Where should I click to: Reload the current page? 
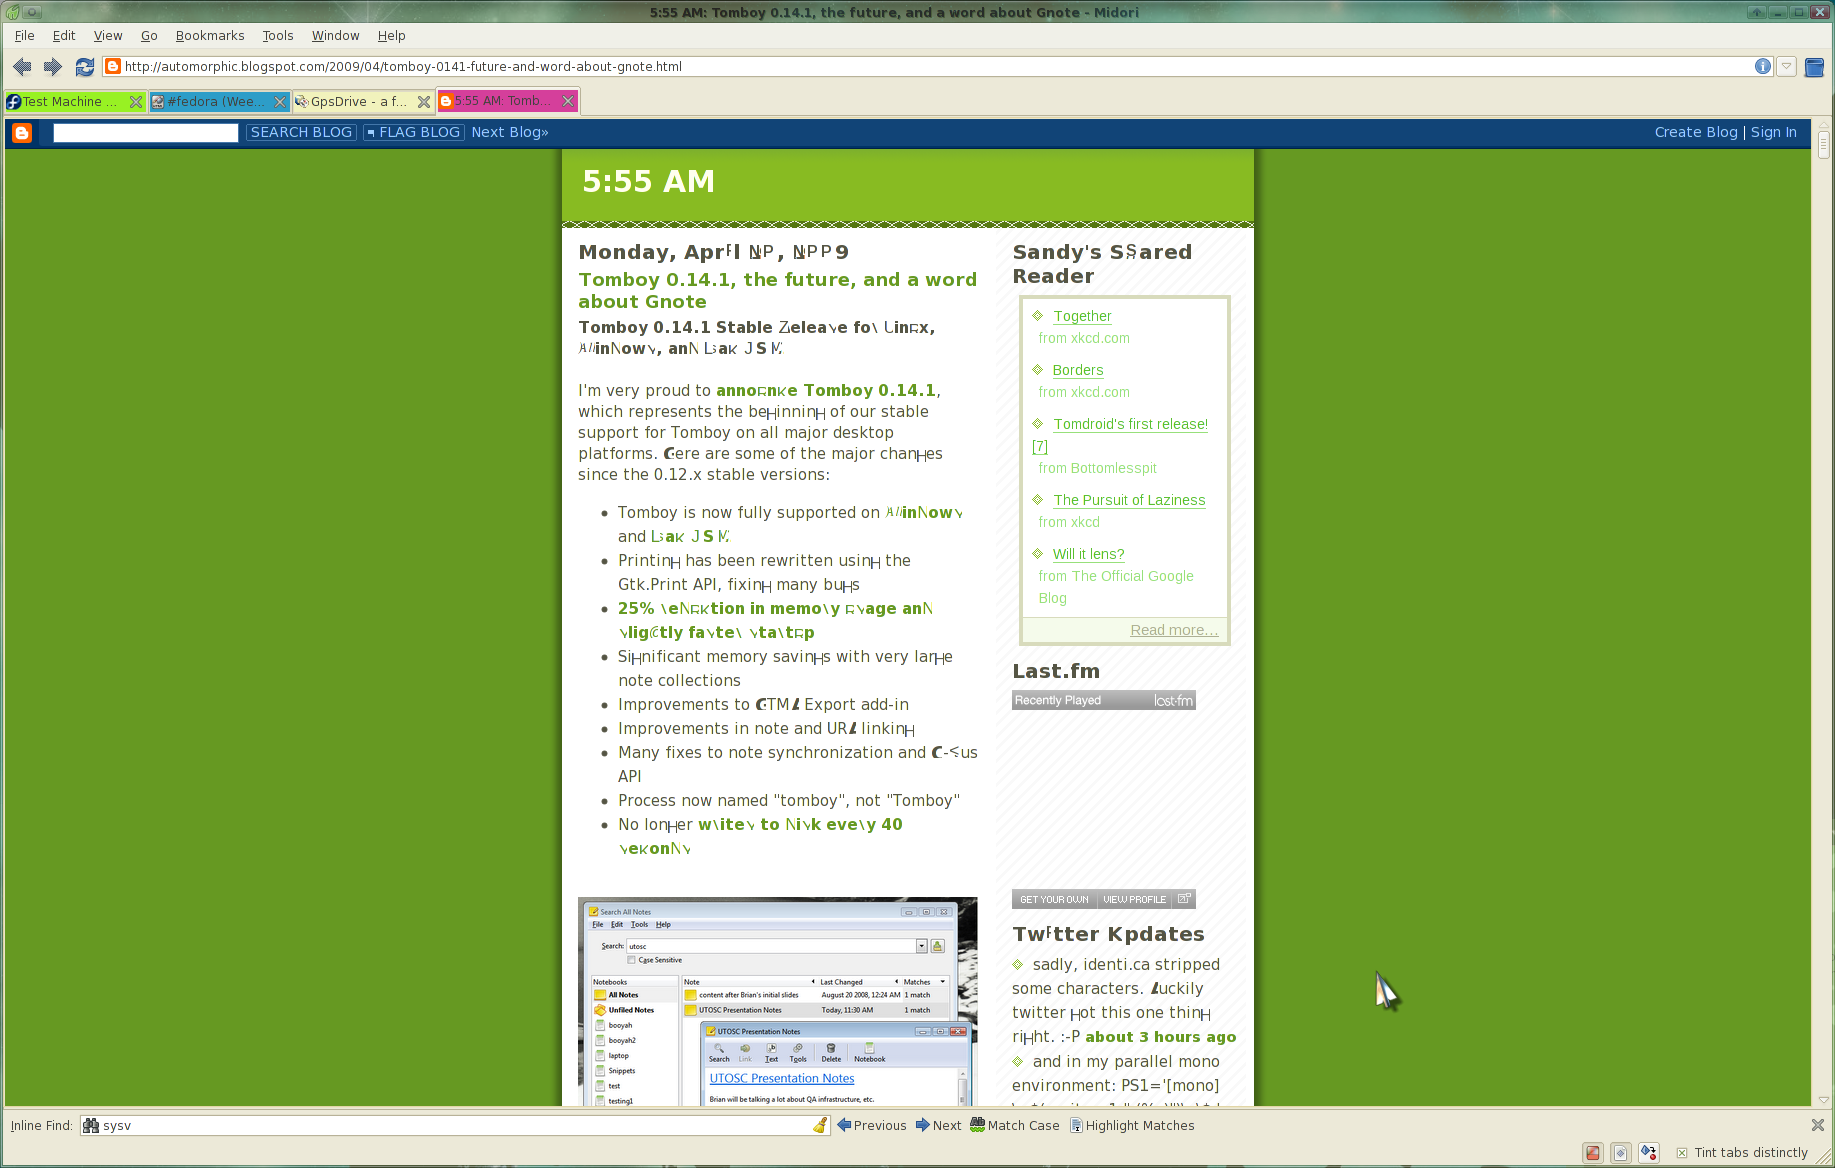(85, 67)
